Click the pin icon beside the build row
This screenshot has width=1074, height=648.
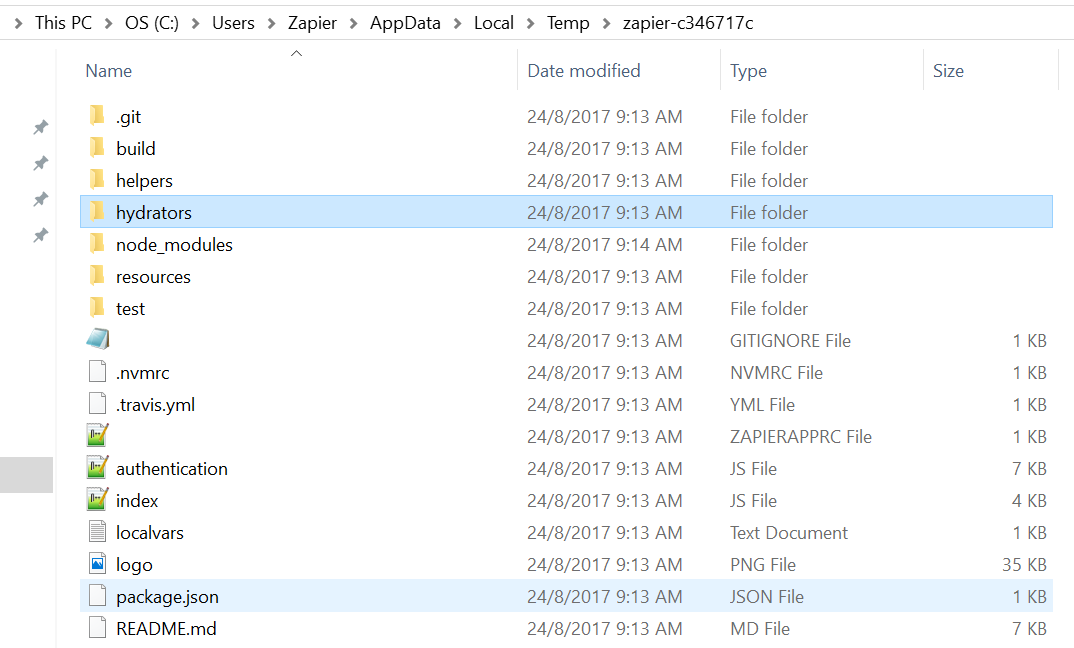[41, 163]
